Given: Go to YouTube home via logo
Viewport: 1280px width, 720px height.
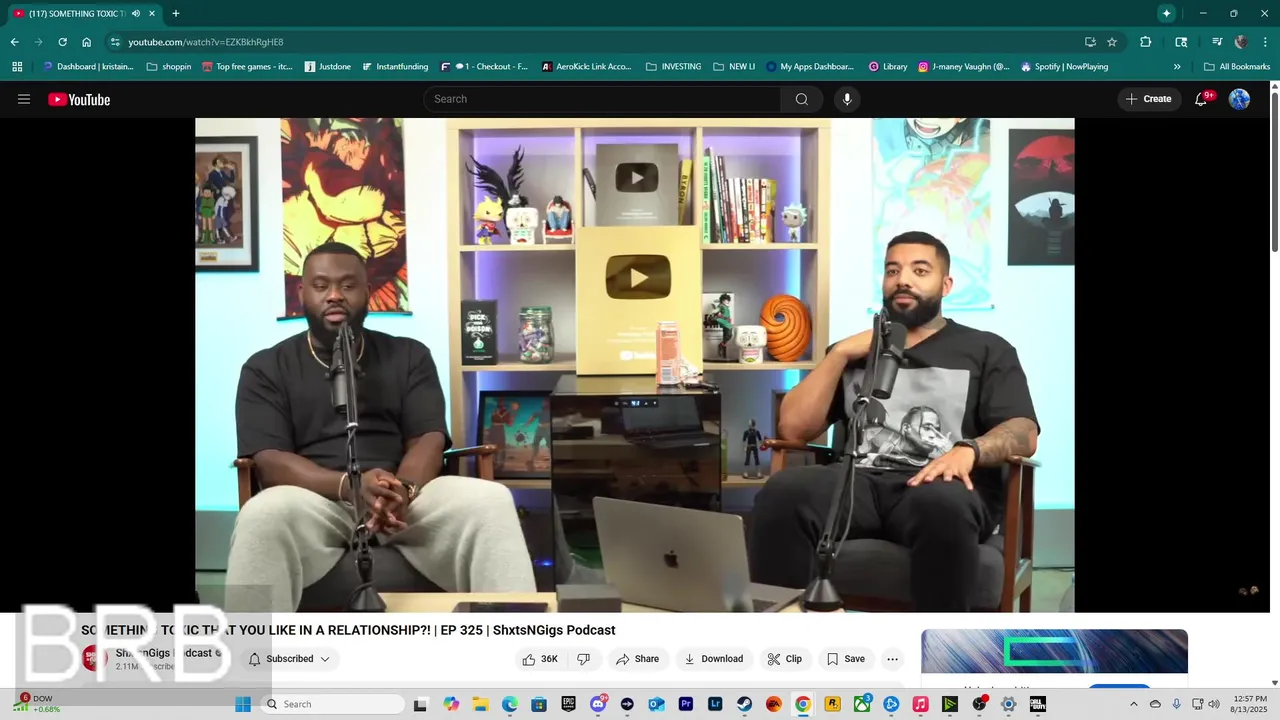Looking at the screenshot, I should (x=79, y=99).
